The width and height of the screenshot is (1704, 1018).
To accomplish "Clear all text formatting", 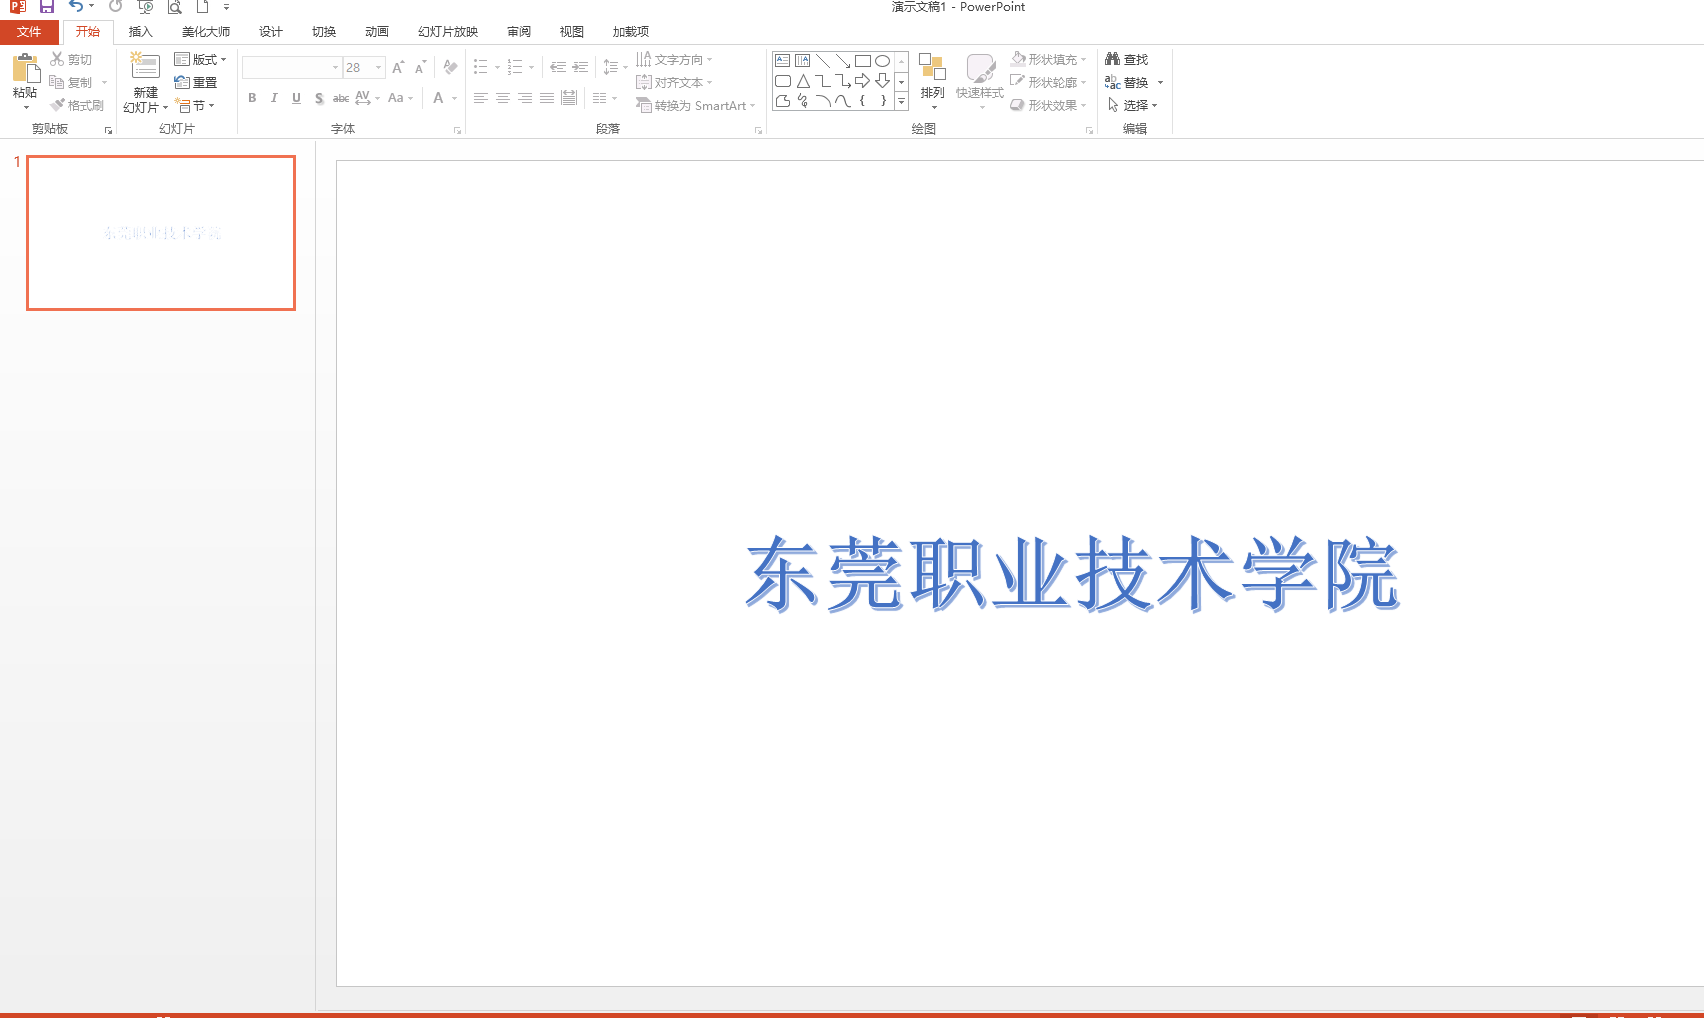I will click(450, 67).
